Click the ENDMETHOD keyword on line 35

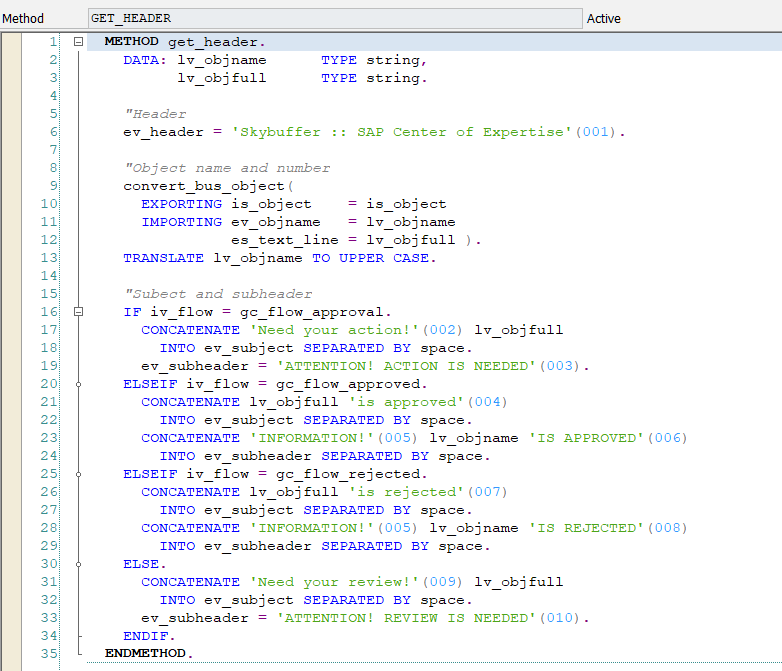coord(145,653)
